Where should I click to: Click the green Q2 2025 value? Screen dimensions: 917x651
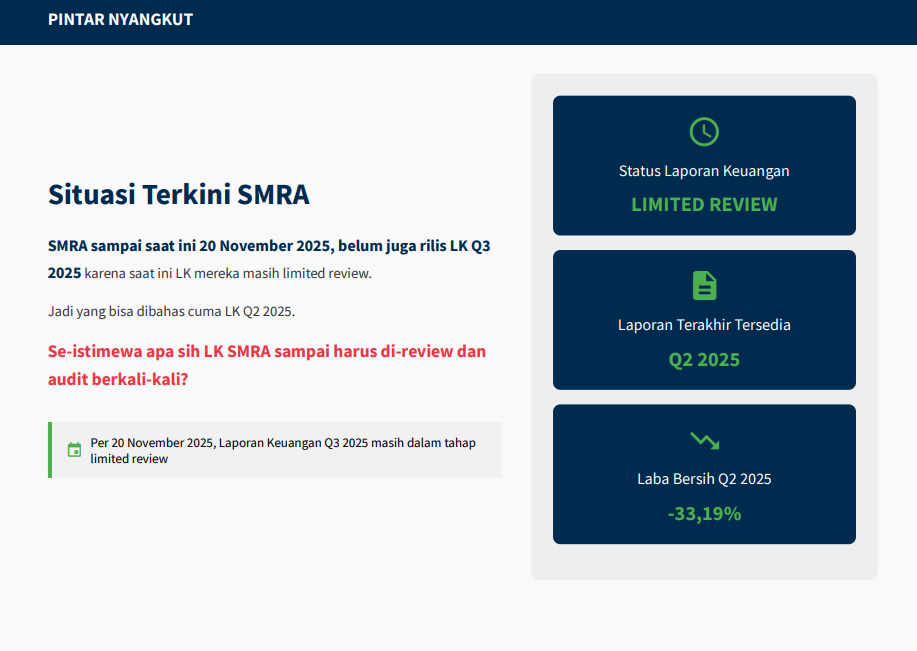pyautogui.click(x=704, y=359)
